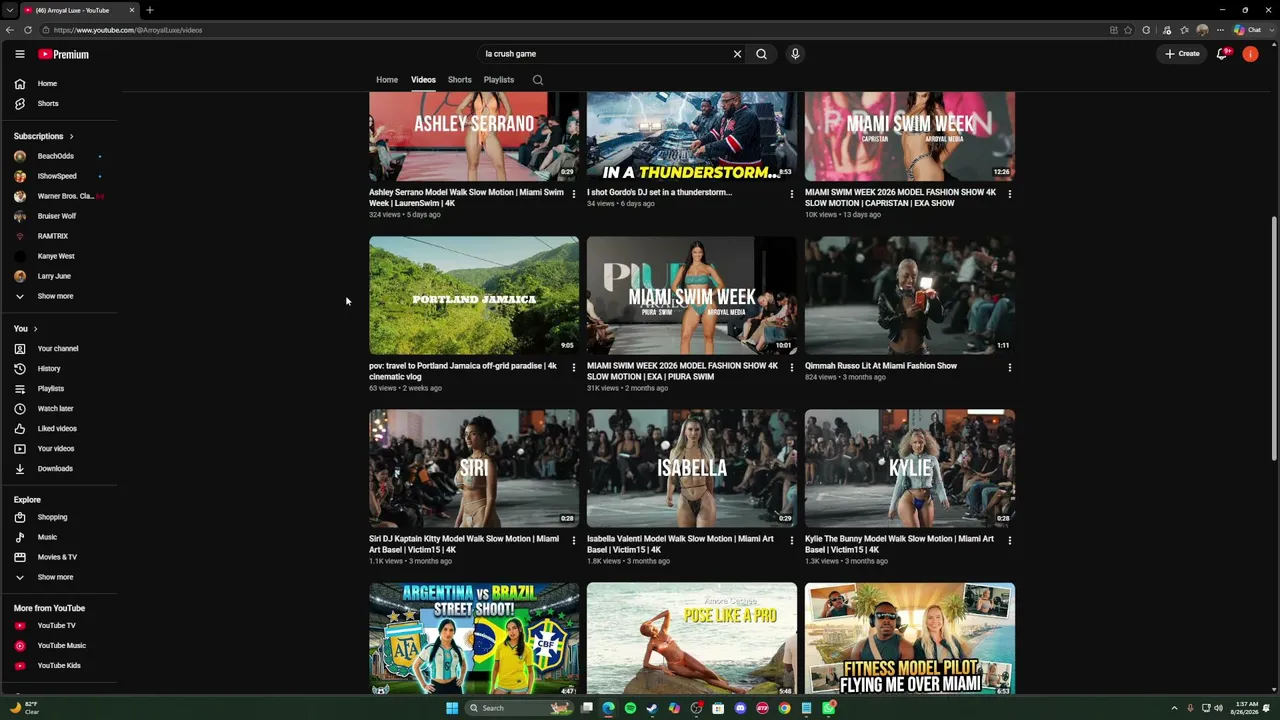Open more options for Qimmah Russo video
The width and height of the screenshot is (1280, 720).
pyautogui.click(x=1010, y=368)
